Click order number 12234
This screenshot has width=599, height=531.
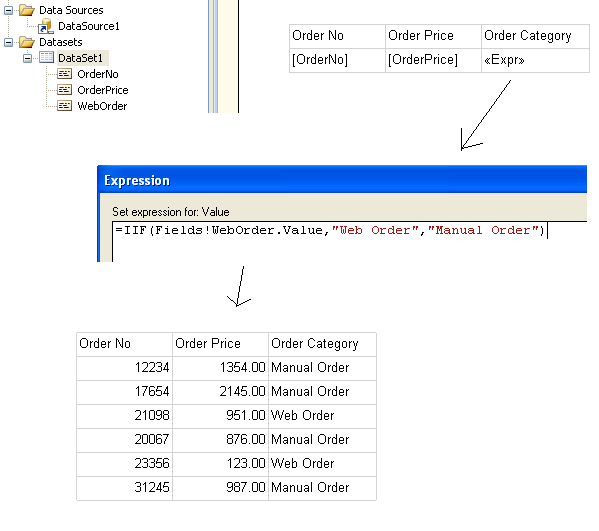point(152,367)
